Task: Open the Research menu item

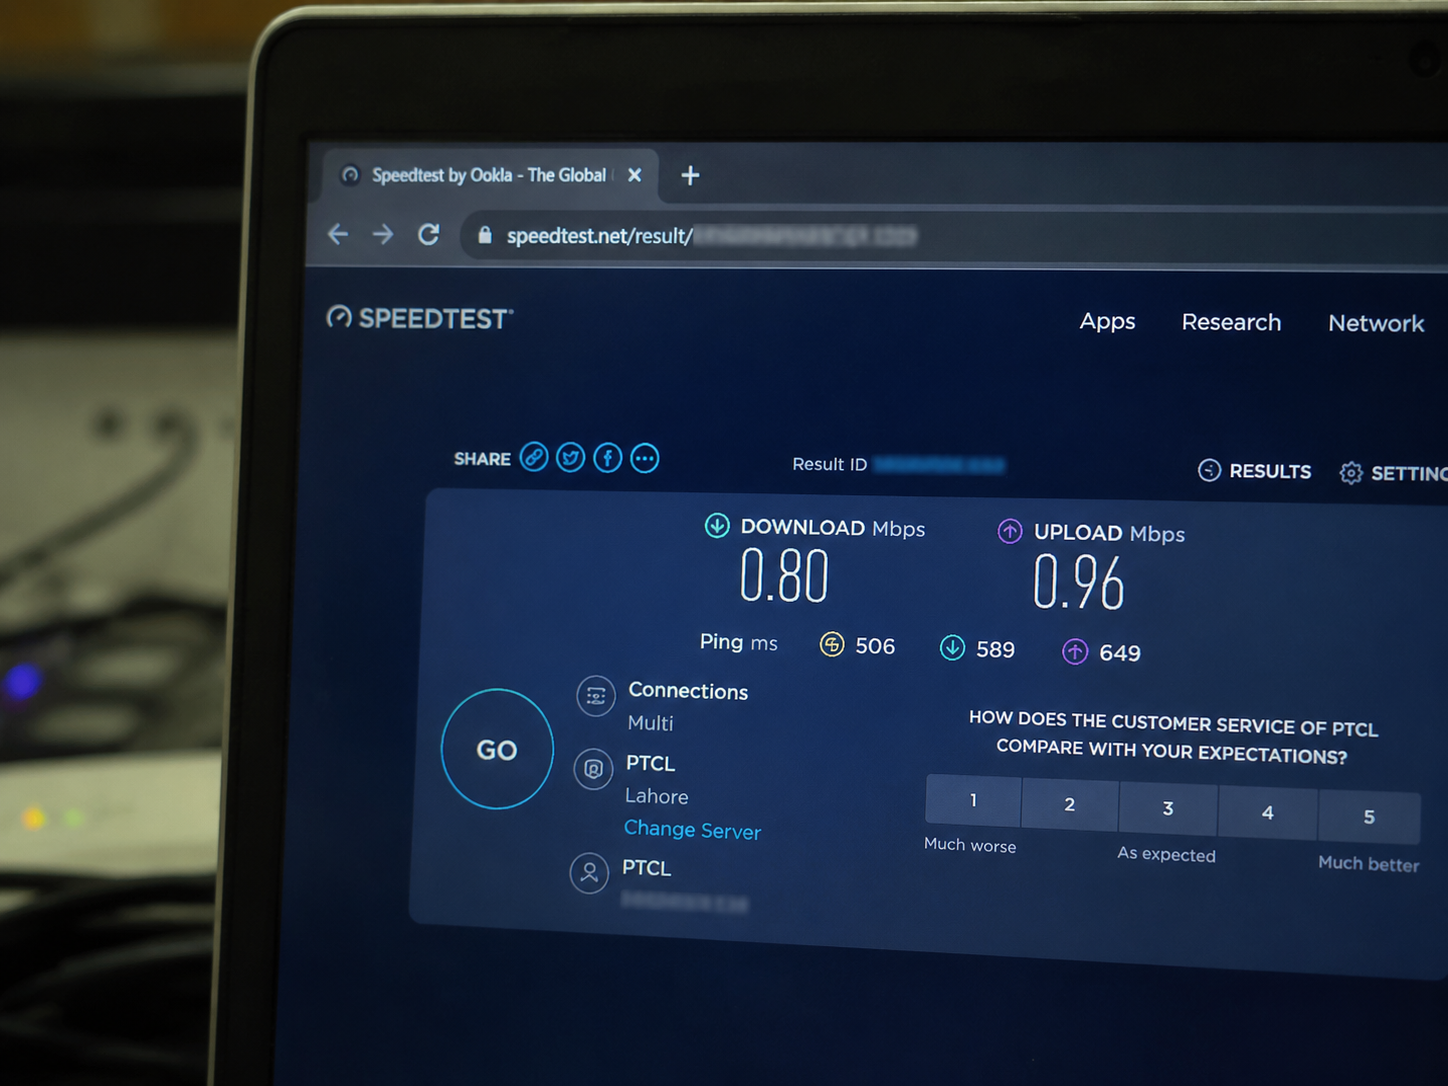Action: 1231,323
